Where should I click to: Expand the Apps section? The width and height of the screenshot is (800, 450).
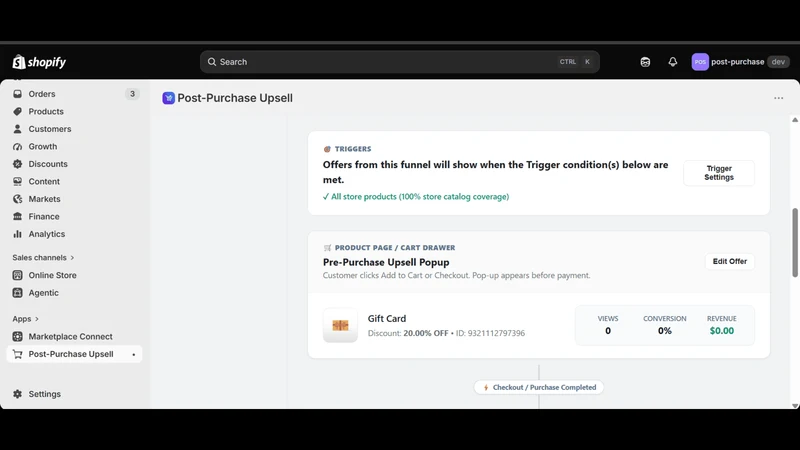[26, 319]
